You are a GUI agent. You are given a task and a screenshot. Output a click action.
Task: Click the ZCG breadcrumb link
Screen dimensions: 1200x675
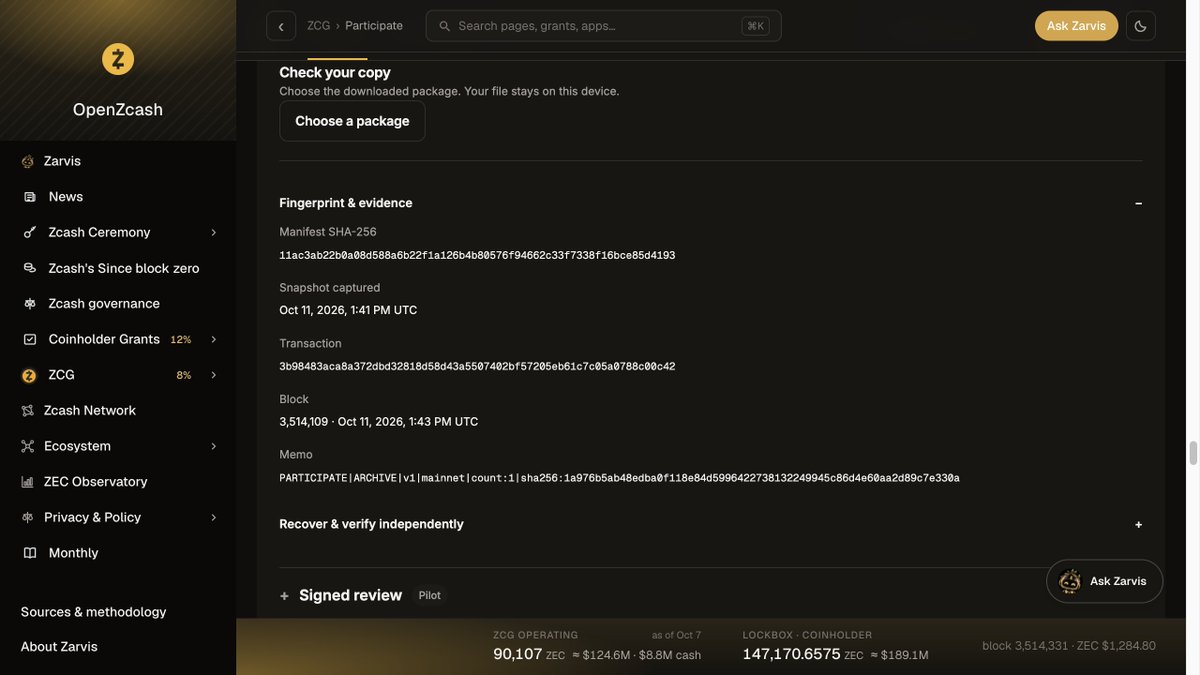319,26
